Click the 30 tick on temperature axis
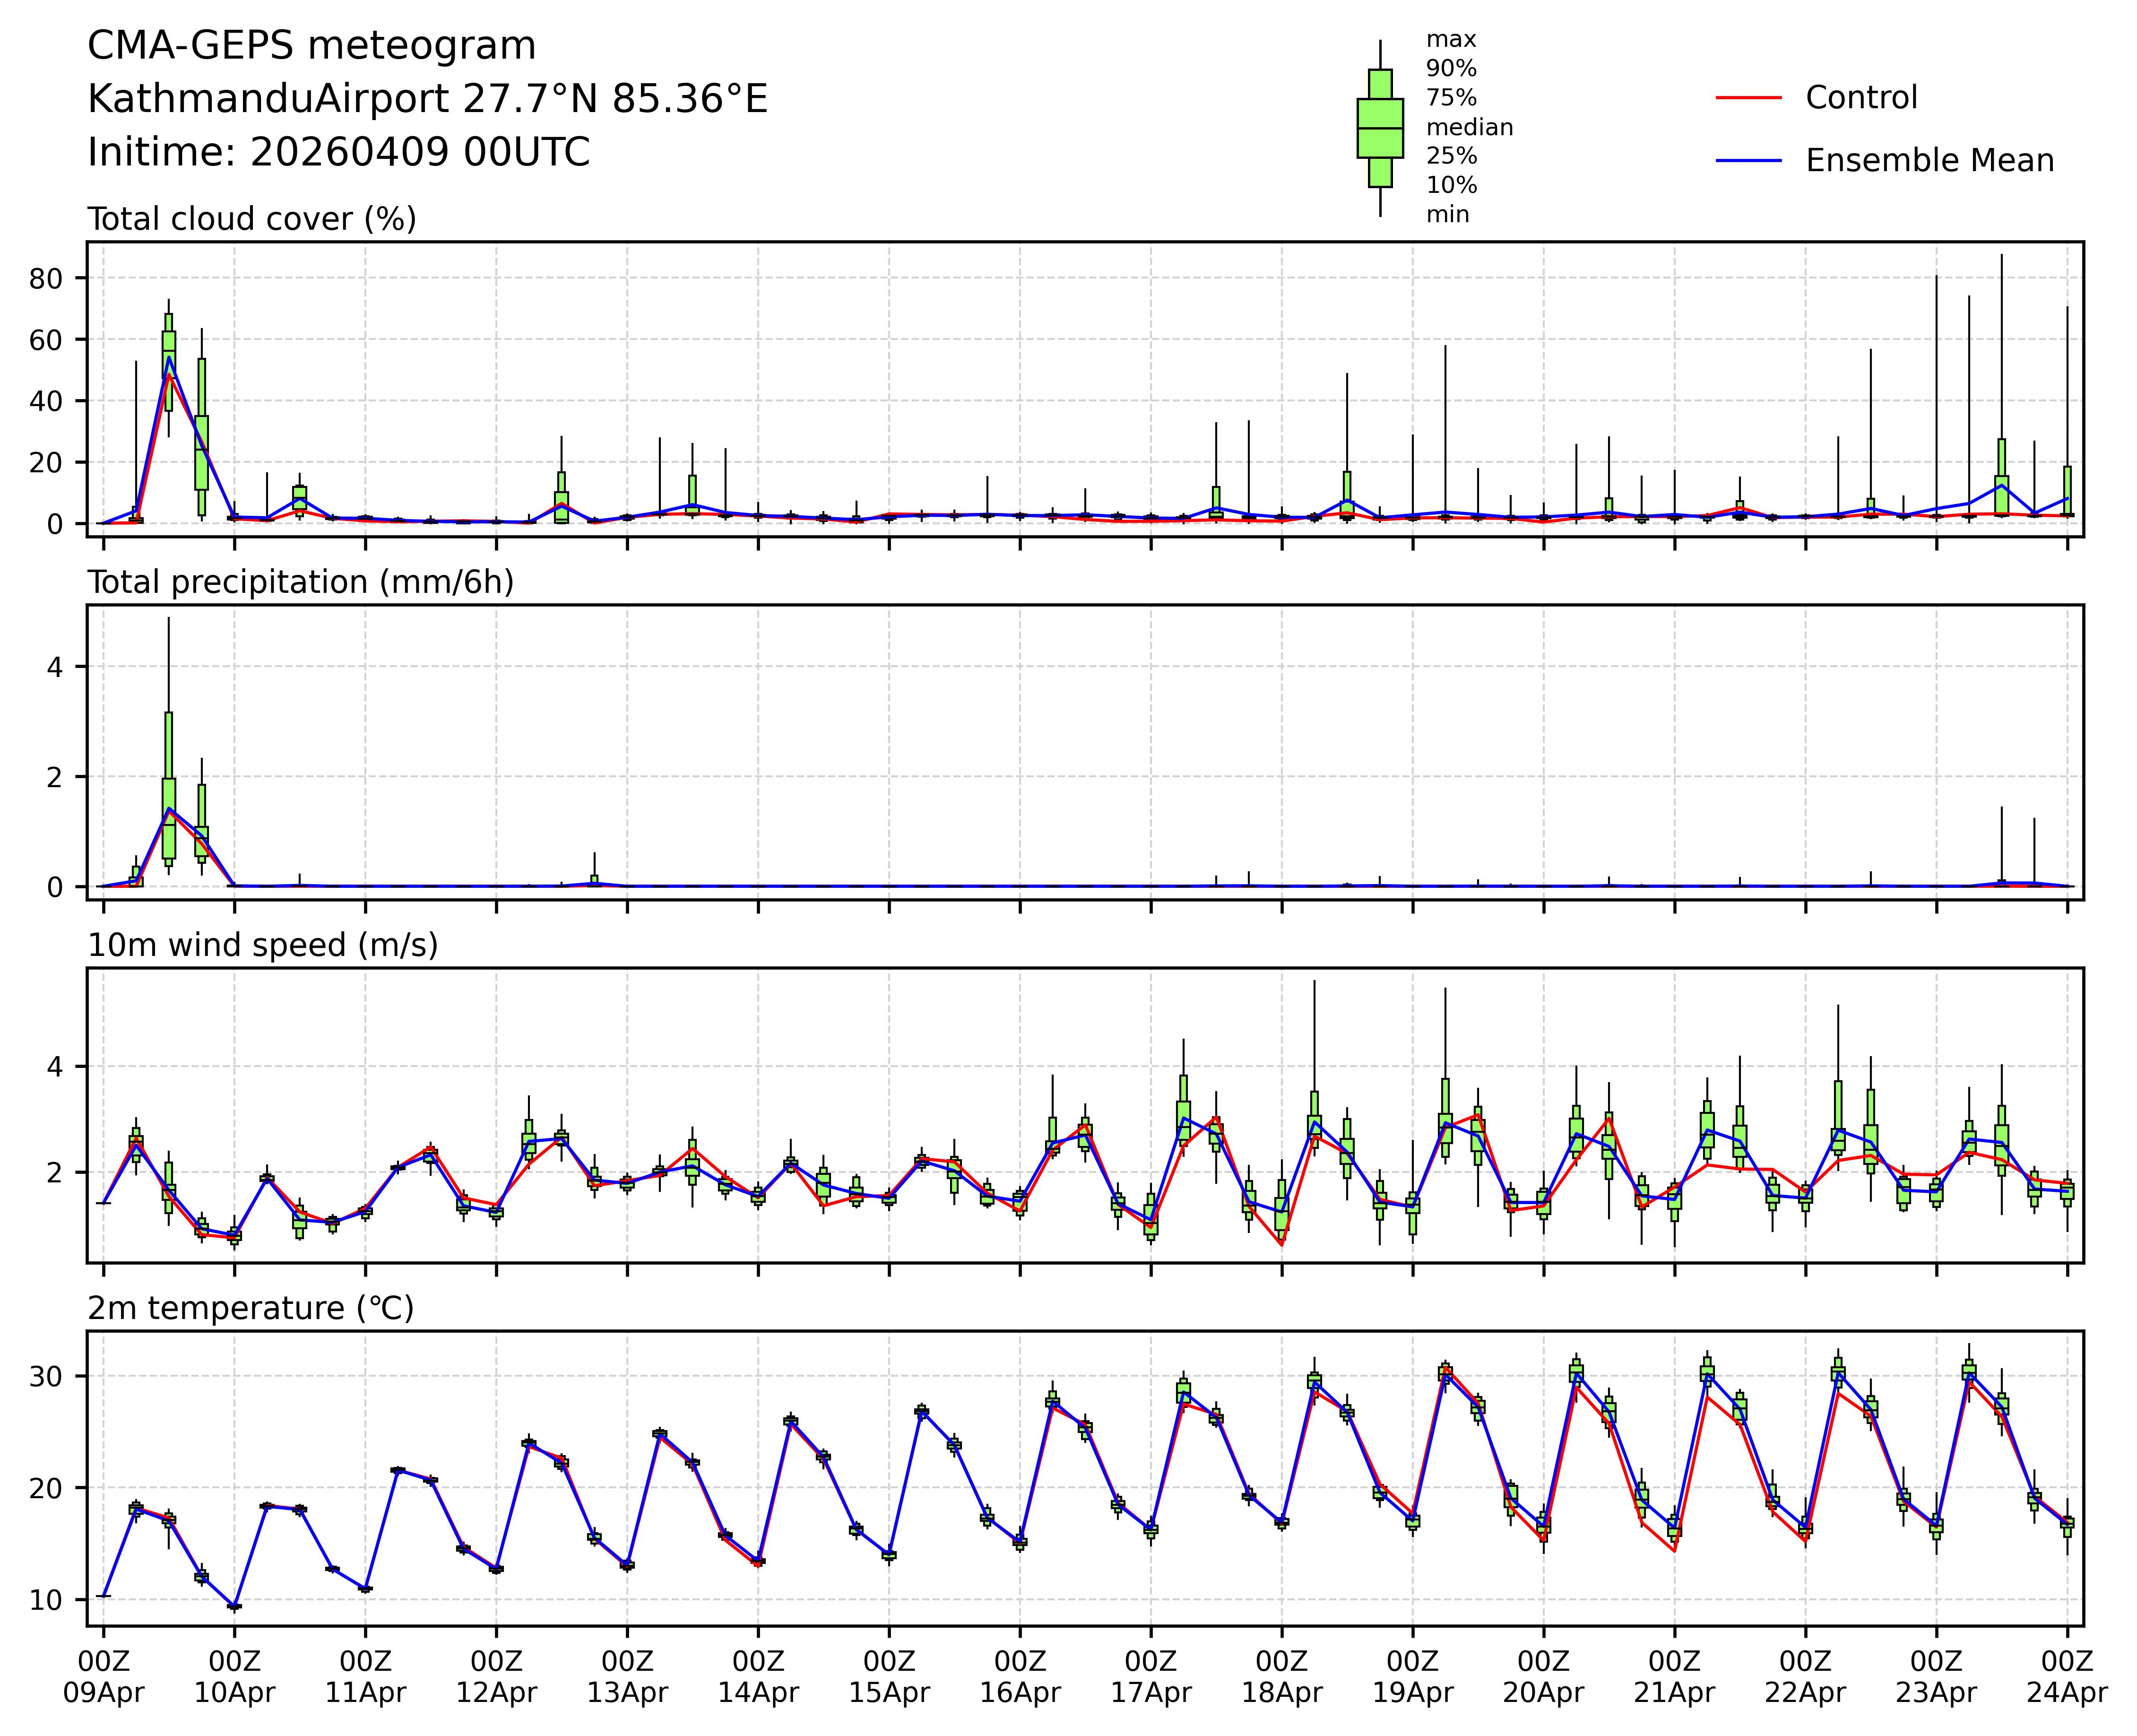Image resolution: width=2137 pixels, height=1736 pixels. click(x=46, y=1377)
